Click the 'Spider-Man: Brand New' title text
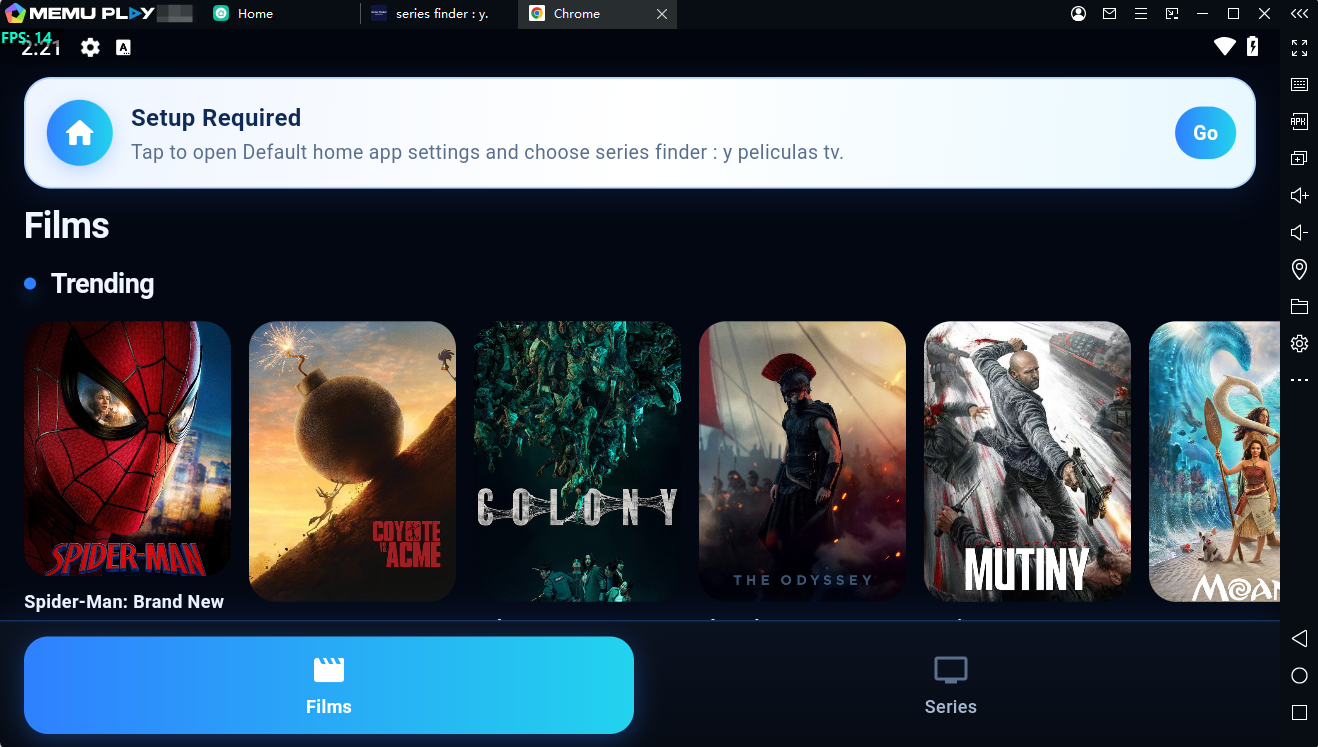The image size is (1318, 747). click(124, 602)
